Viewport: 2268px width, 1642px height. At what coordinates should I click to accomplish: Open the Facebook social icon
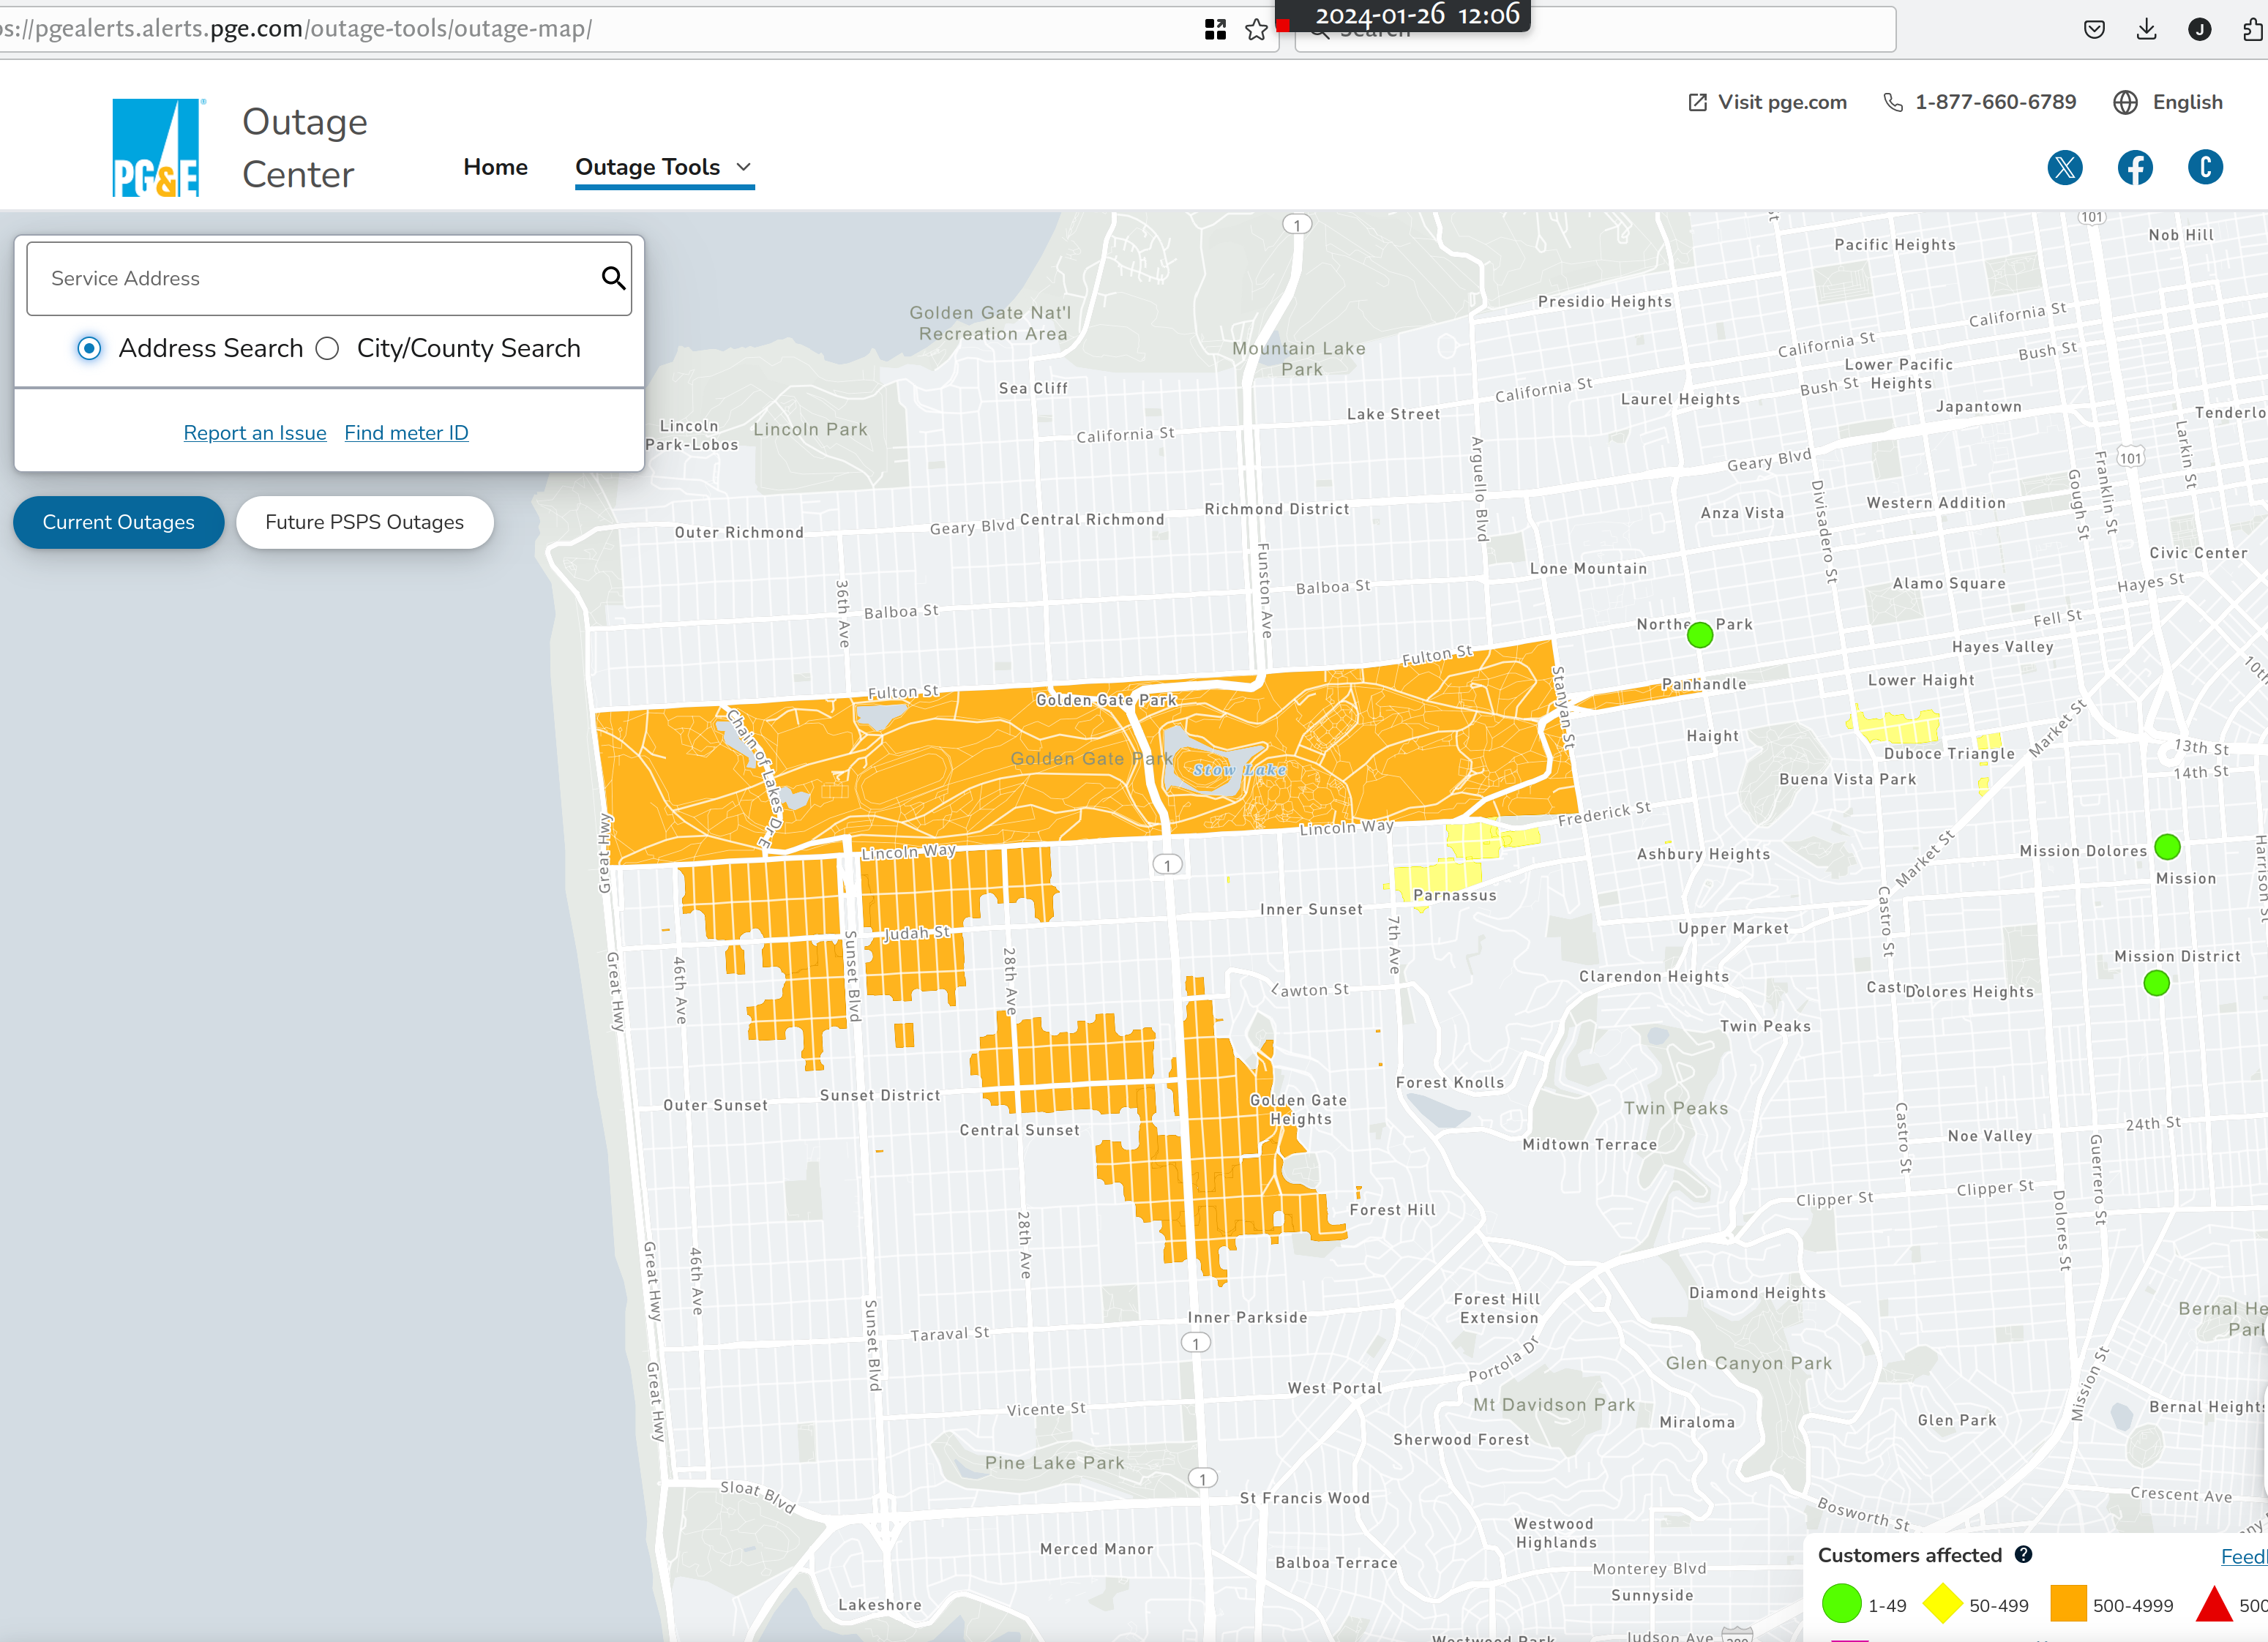(x=2134, y=167)
